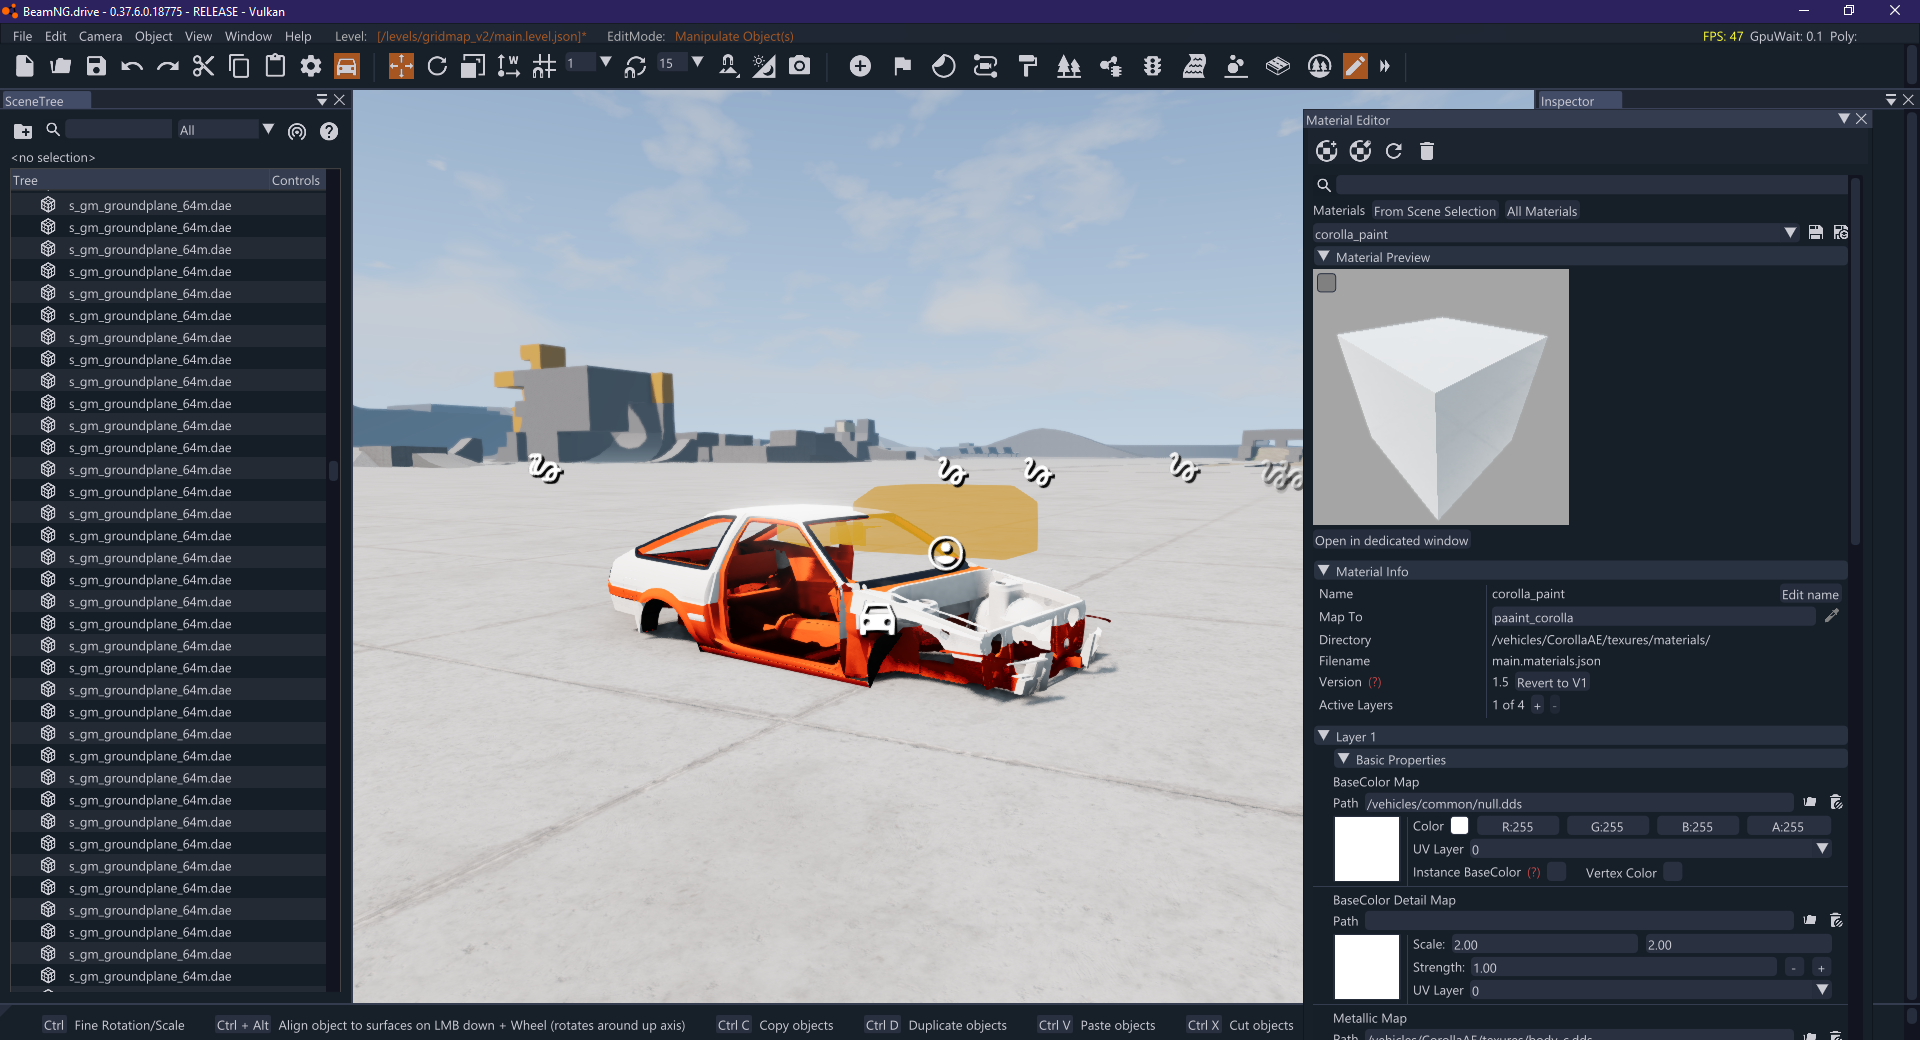
Task: Add a new folder in SceneTree
Action: tap(23, 131)
